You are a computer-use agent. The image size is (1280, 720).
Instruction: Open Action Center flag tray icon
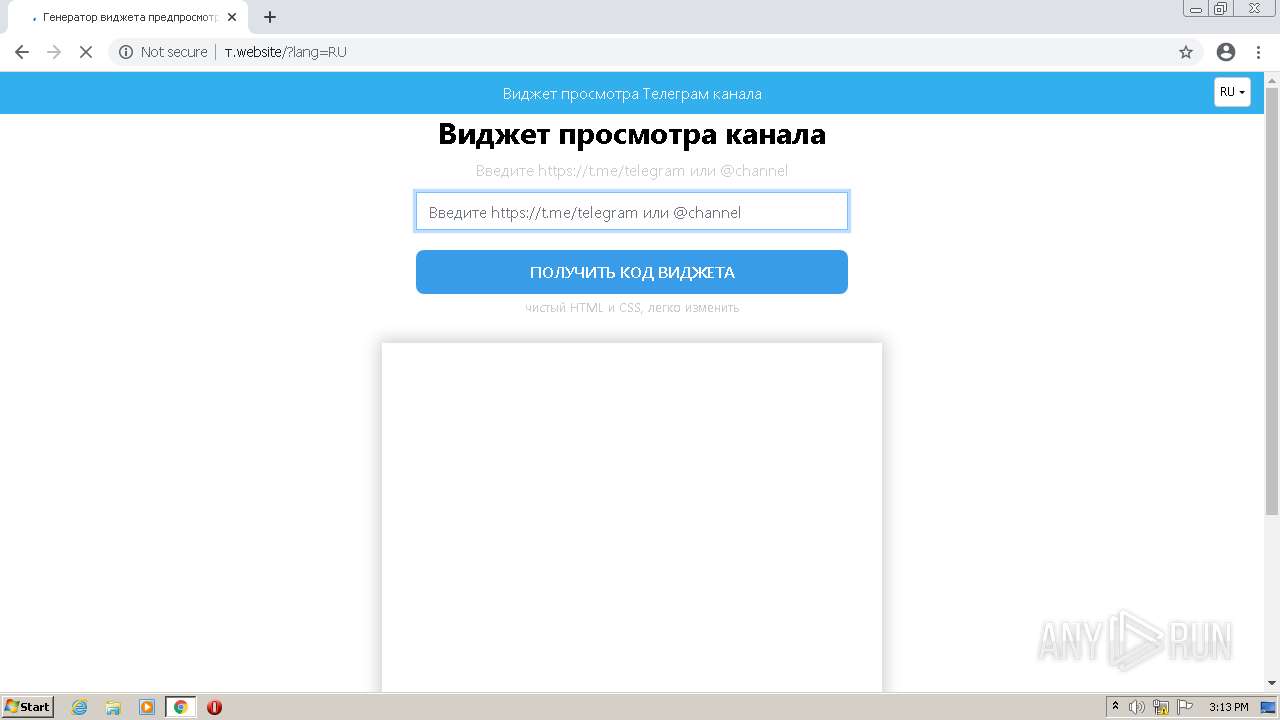[x=1185, y=707]
